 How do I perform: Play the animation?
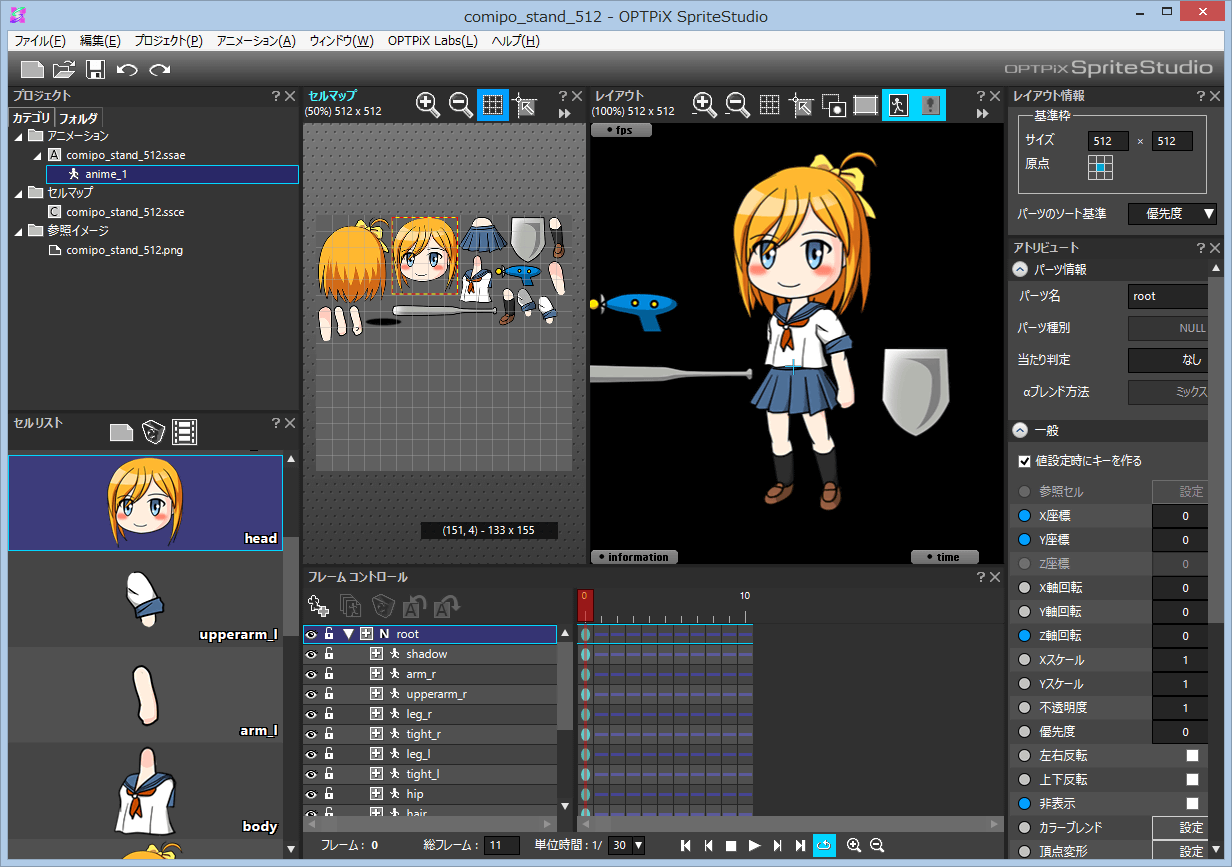click(755, 845)
